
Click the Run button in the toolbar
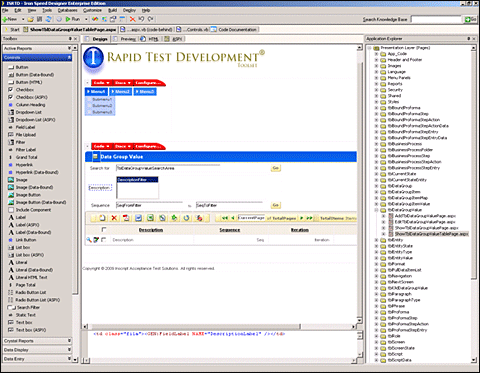73,19
